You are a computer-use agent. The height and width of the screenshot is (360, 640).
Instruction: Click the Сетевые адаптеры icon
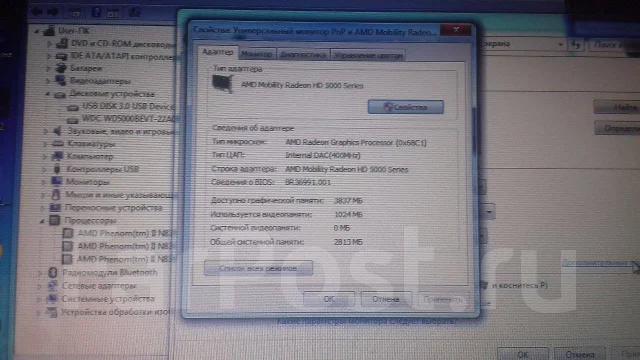pos(52,286)
